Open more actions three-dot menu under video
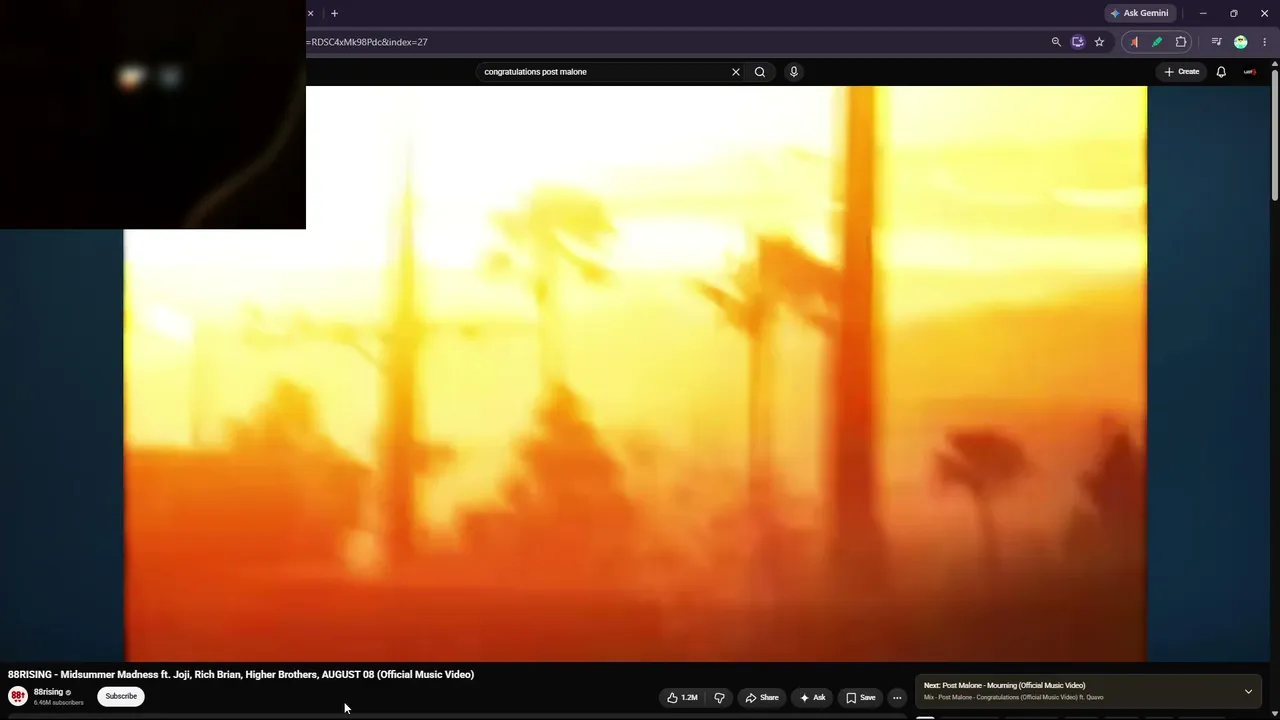 (897, 698)
